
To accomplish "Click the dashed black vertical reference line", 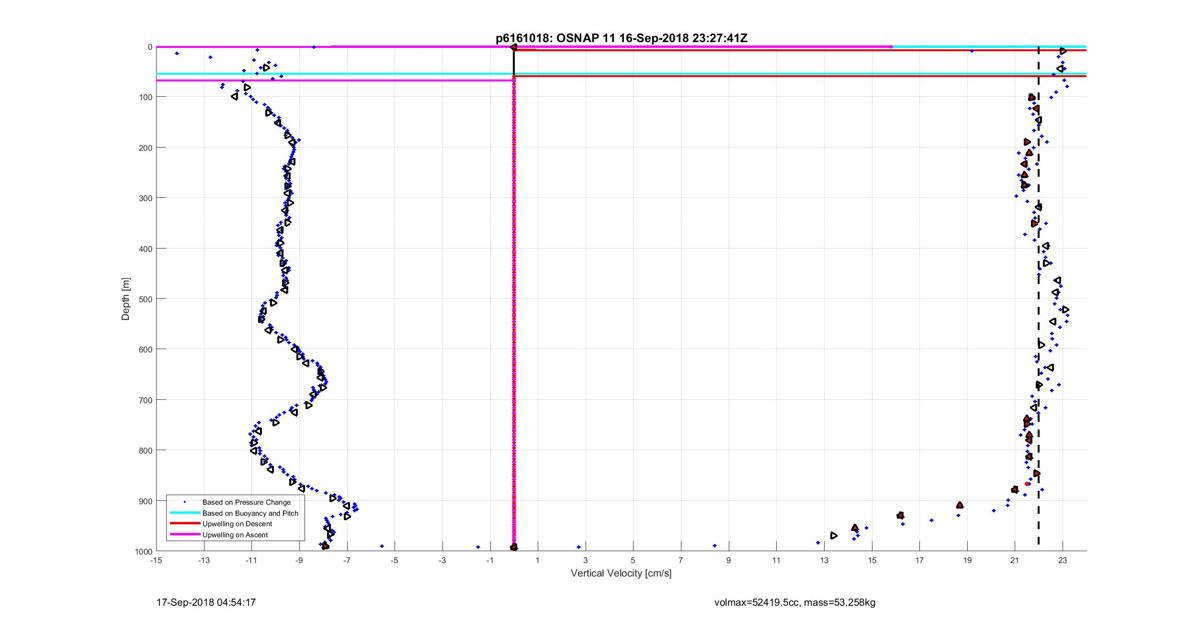I will (x=1039, y=298).
